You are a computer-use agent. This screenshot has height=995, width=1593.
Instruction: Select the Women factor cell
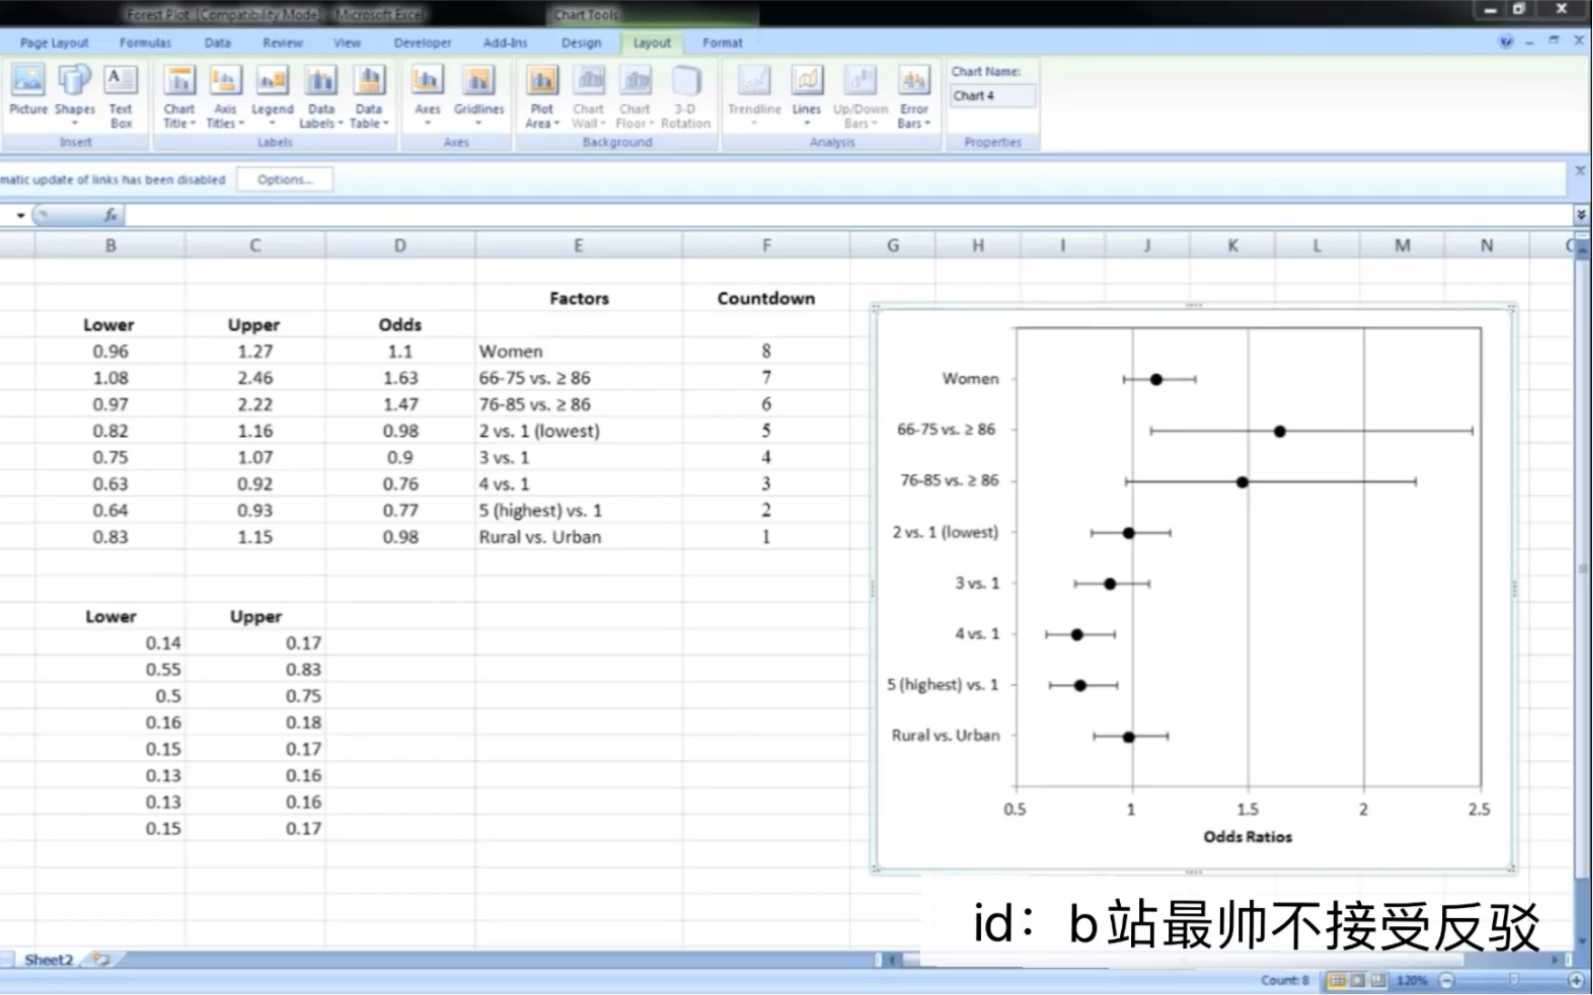pyautogui.click(x=579, y=352)
